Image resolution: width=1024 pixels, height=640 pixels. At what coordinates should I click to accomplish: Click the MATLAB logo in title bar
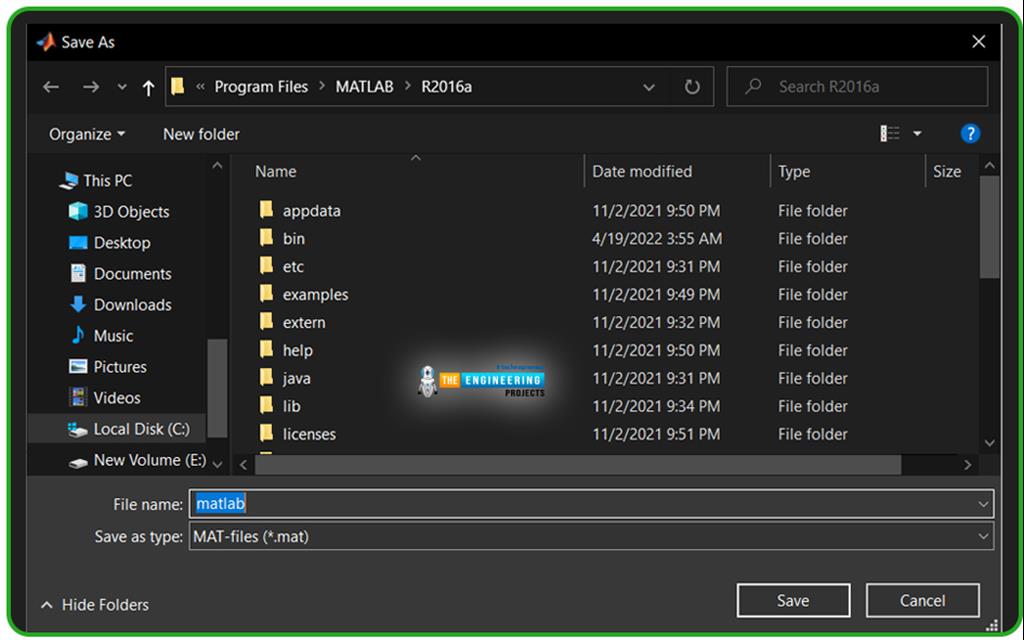(45, 41)
